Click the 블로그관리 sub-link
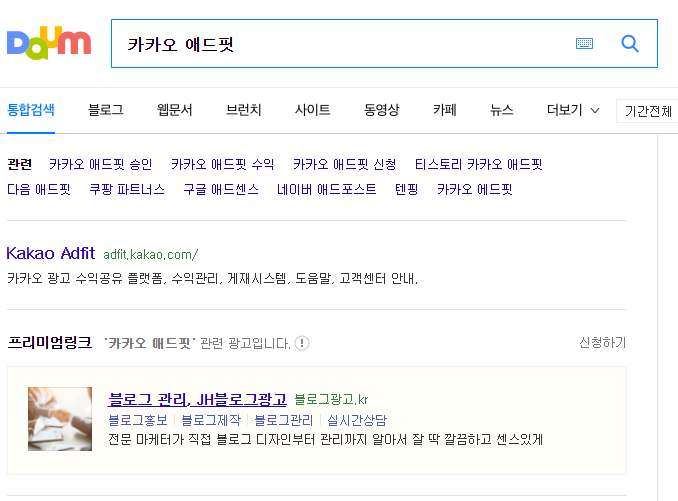 click(x=284, y=420)
